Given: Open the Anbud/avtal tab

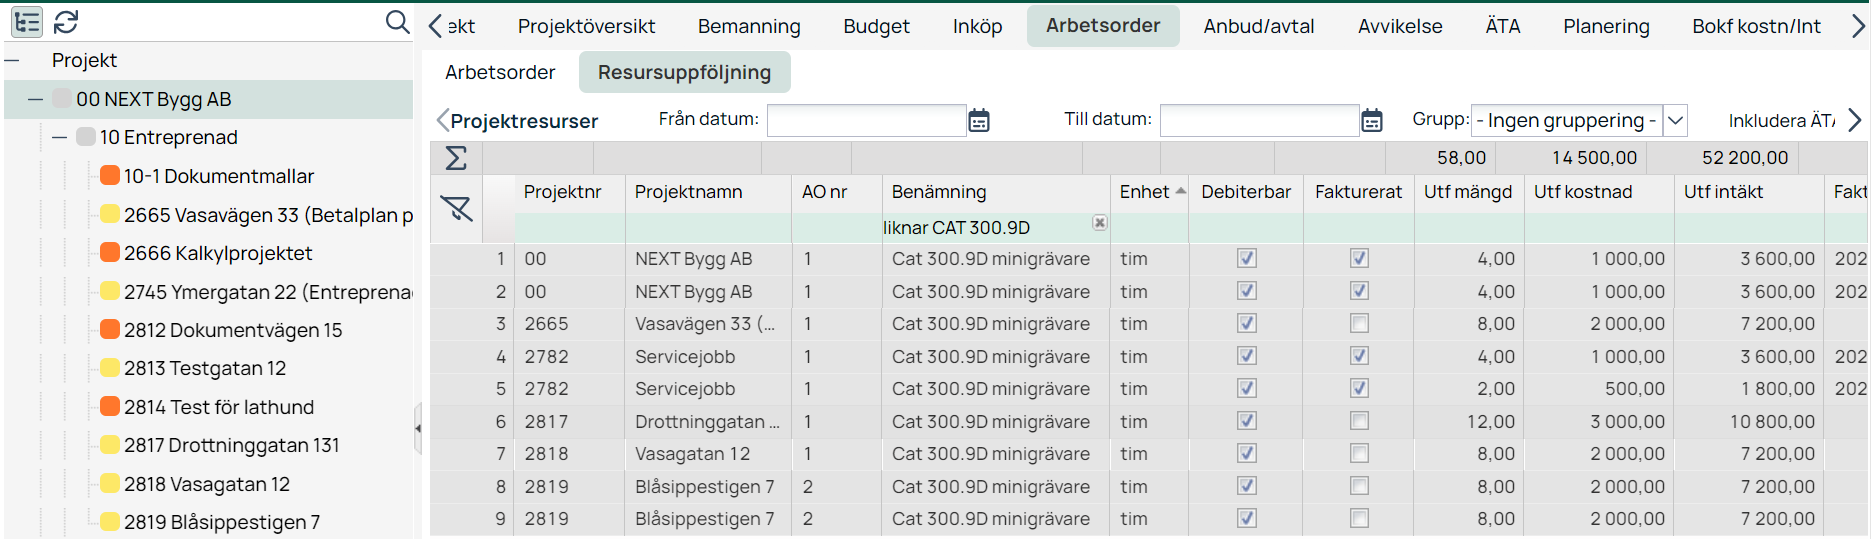Looking at the screenshot, I should click(1258, 26).
